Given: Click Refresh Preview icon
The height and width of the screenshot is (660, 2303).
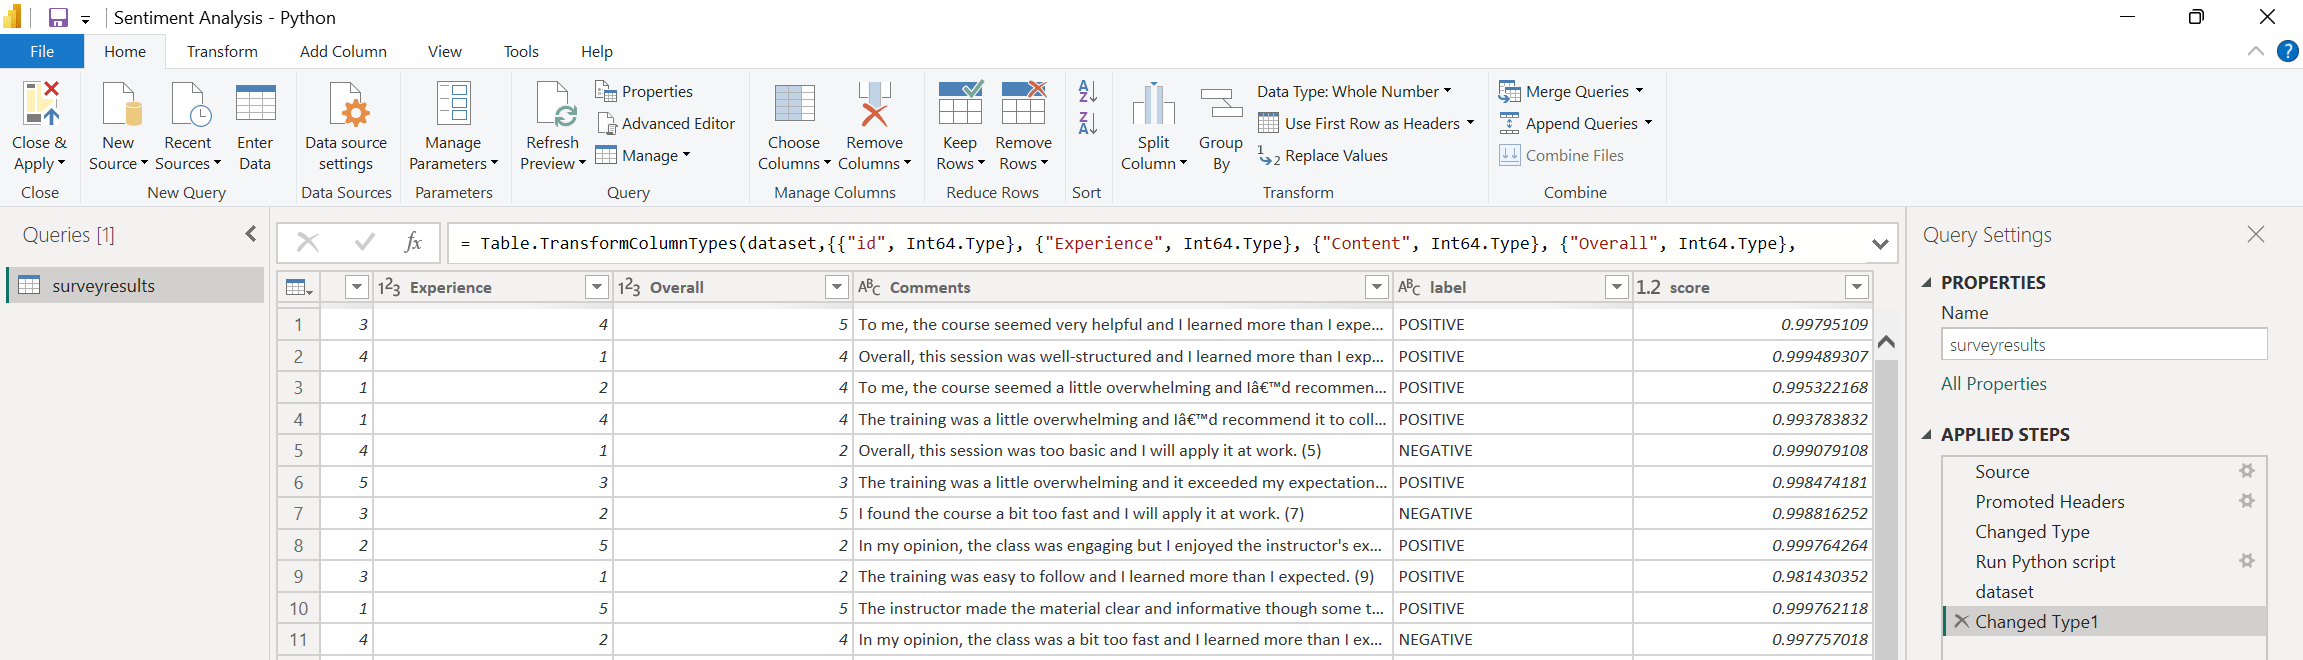Looking at the screenshot, I should coord(554,104).
